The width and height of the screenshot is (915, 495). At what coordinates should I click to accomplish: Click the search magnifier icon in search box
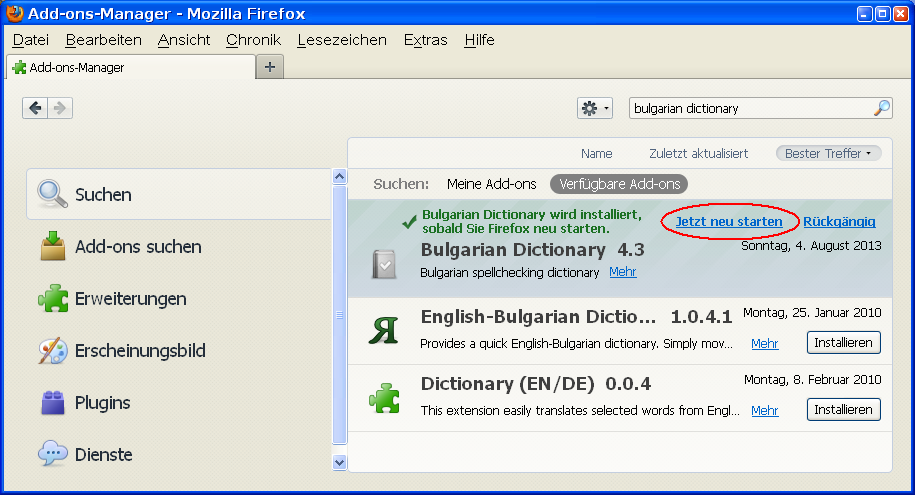point(882,108)
